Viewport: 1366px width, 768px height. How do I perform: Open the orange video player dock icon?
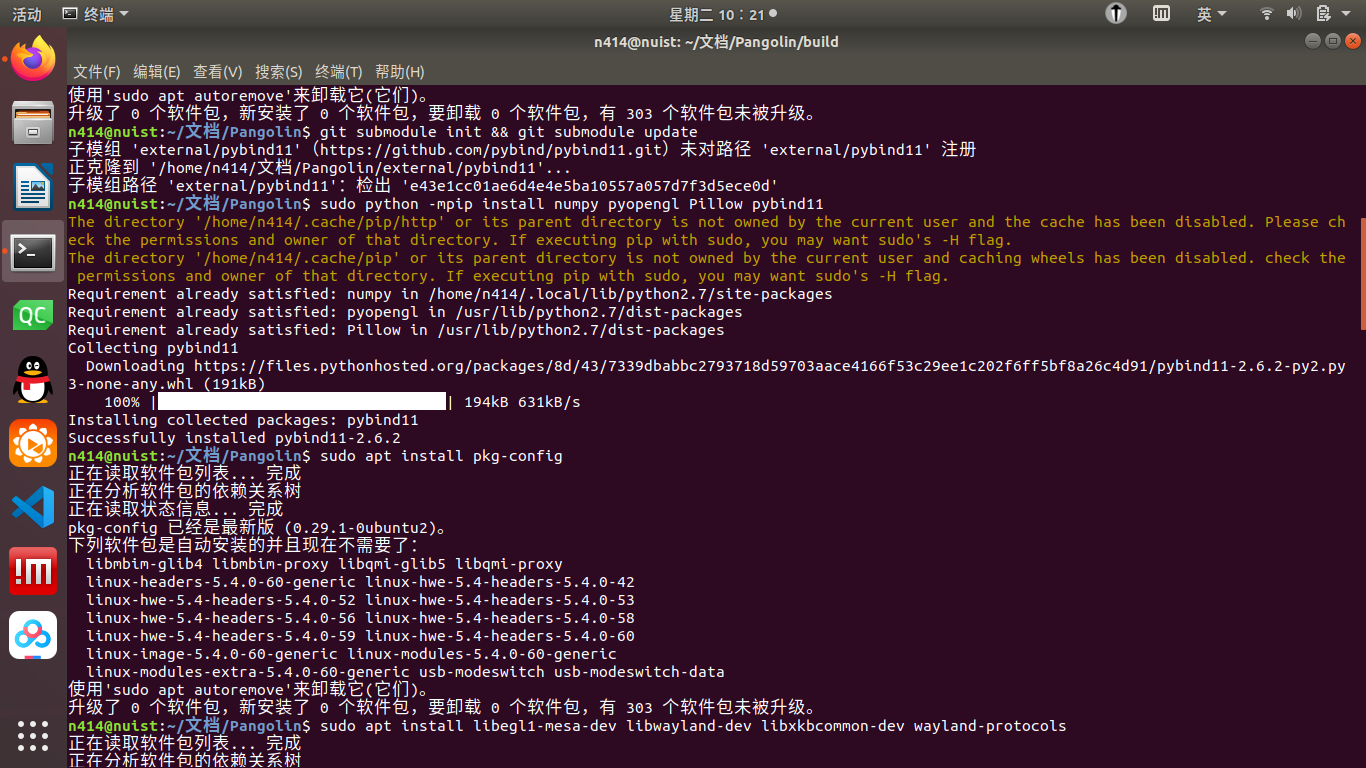33,443
